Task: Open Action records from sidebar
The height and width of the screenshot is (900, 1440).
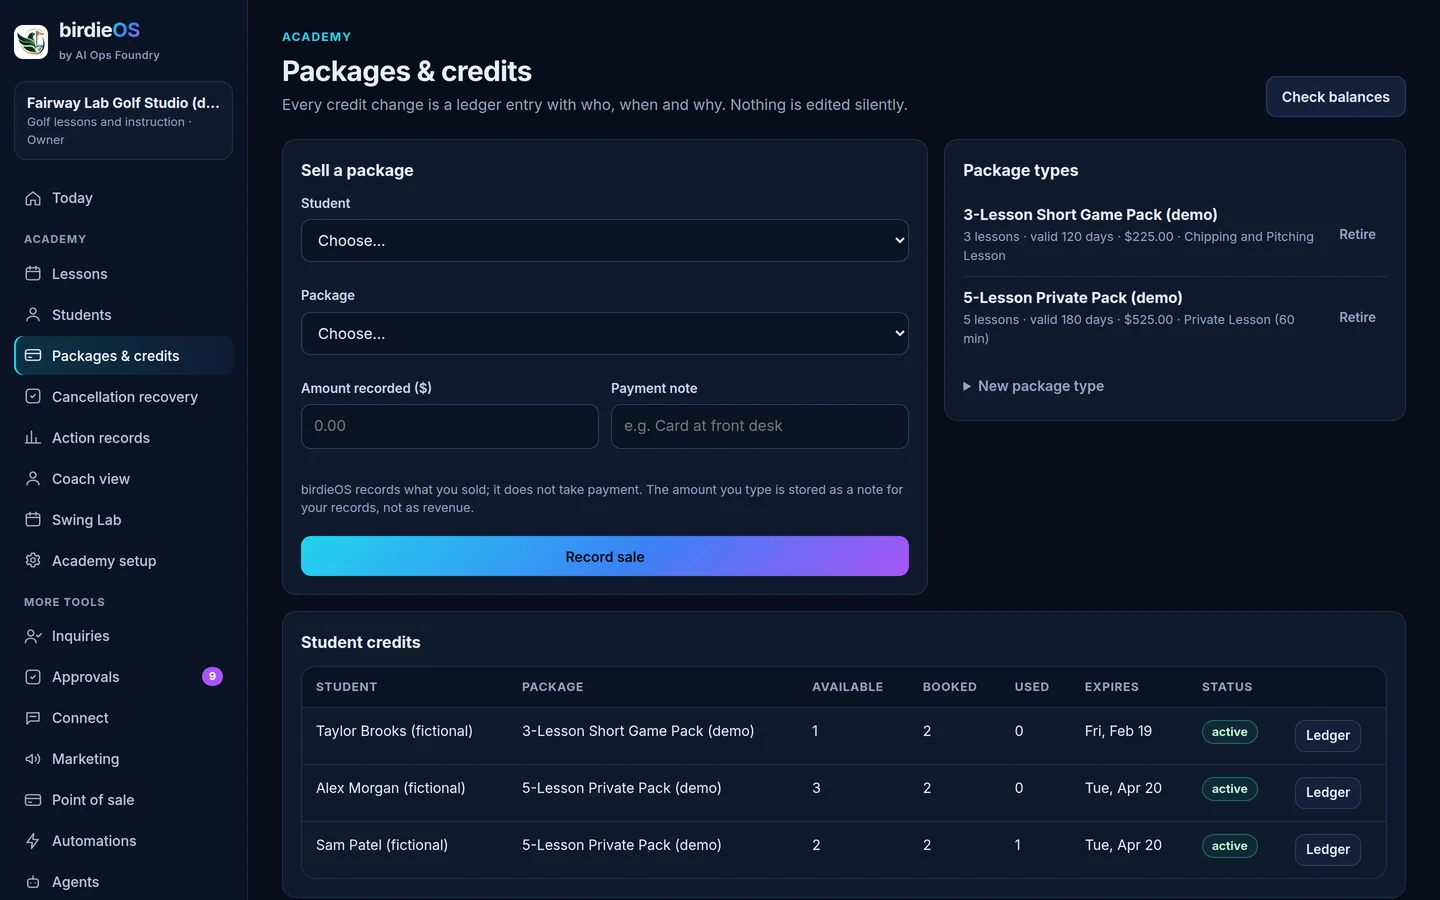Action: point(123,438)
